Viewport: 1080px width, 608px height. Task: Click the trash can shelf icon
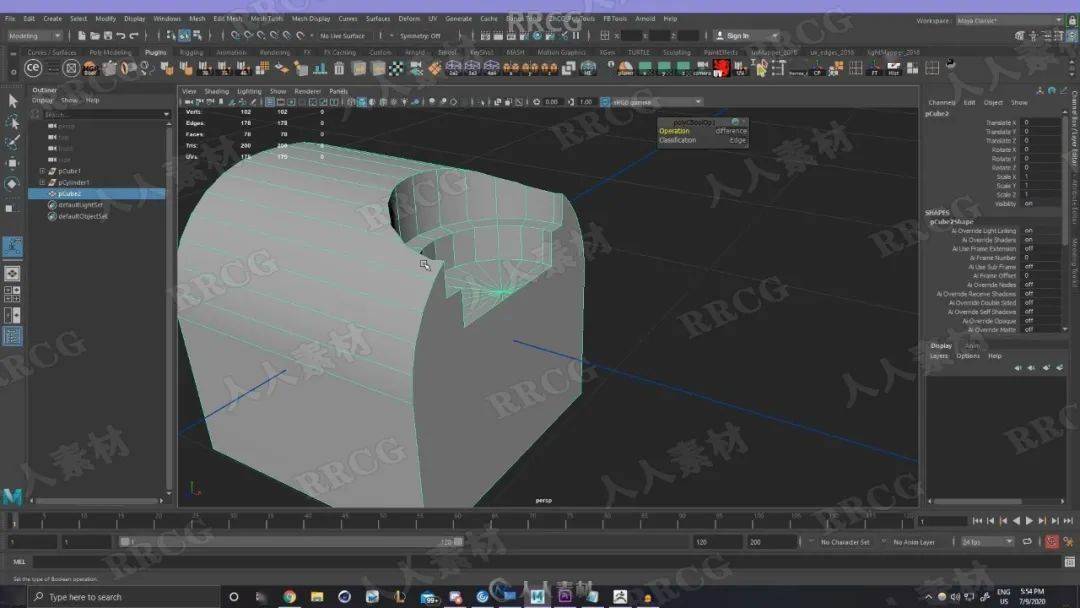339,68
